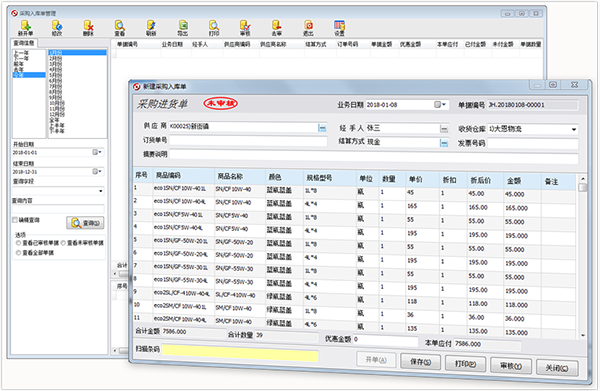Click the 发票号码 input field

(x=532, y=144)
